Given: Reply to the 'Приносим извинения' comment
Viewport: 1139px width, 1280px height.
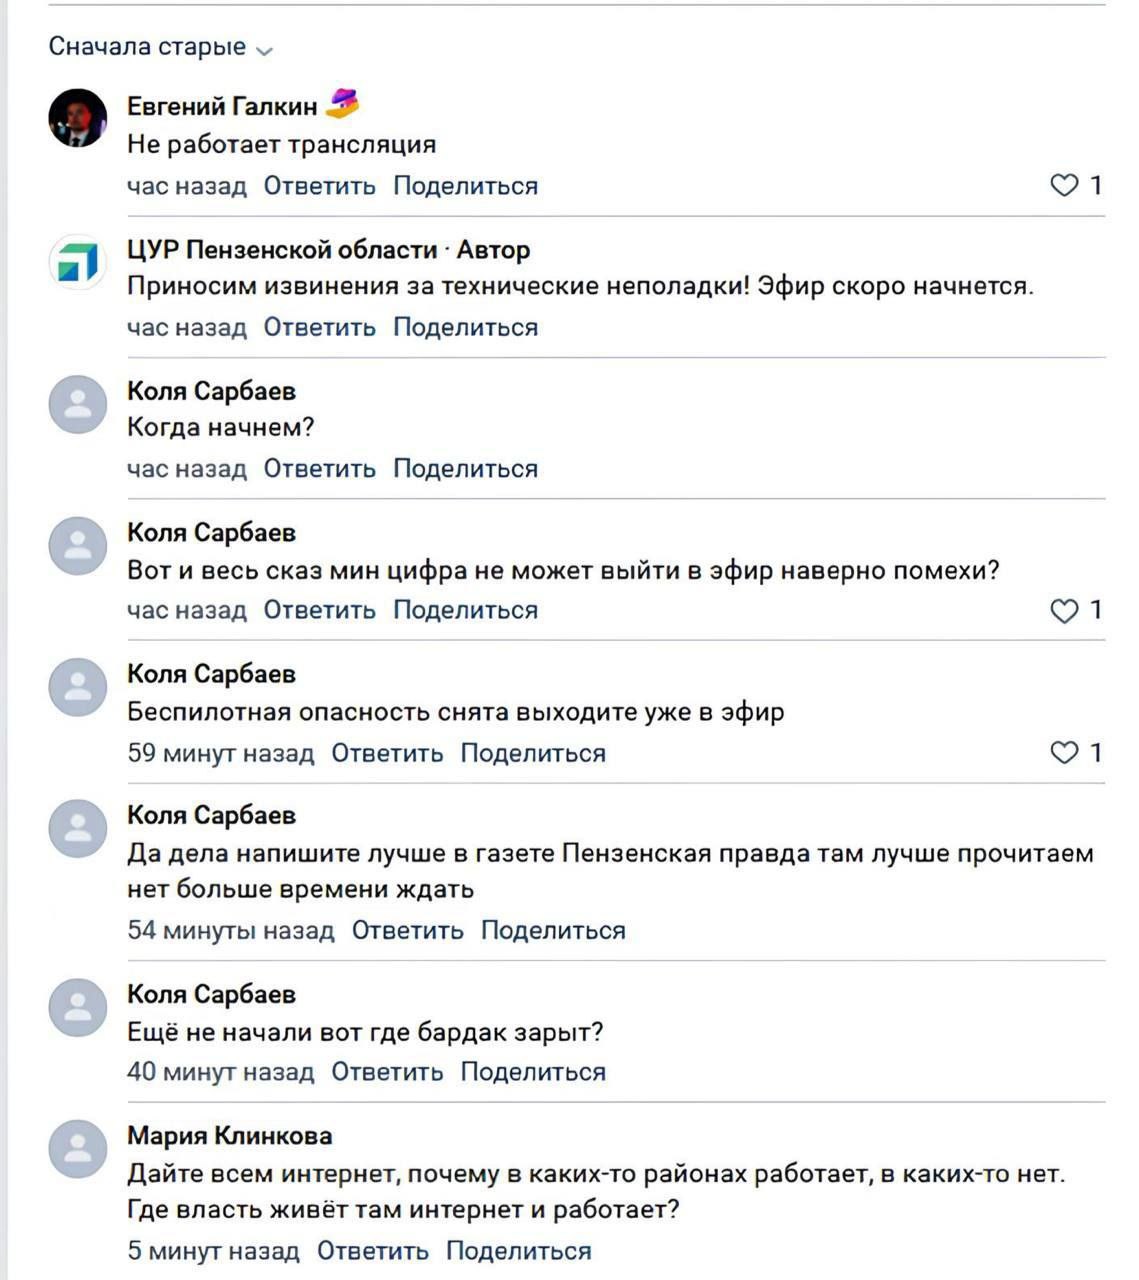Looking at the screenshot, I should pyautogui.click(x=319, y=328).
